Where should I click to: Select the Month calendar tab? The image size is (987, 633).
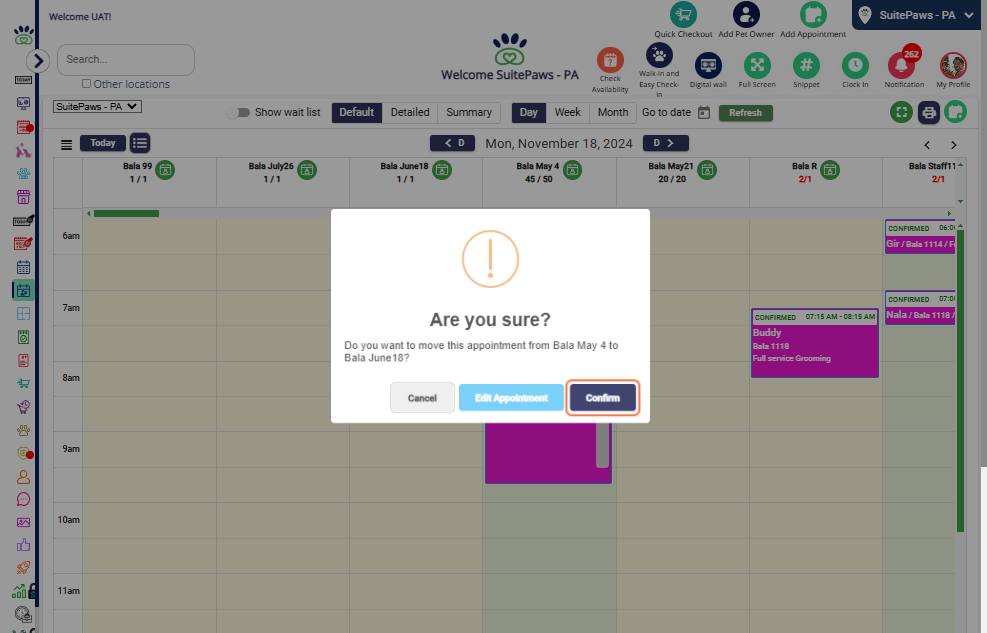click(x=612, y=113)
